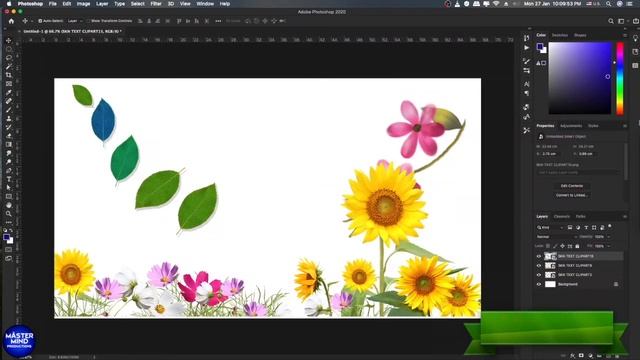Image resolution: width=640 pixels, height=360 pixels.
Task: Click the foreground color swatch in Color panel
Action: (x=540, y=47)
